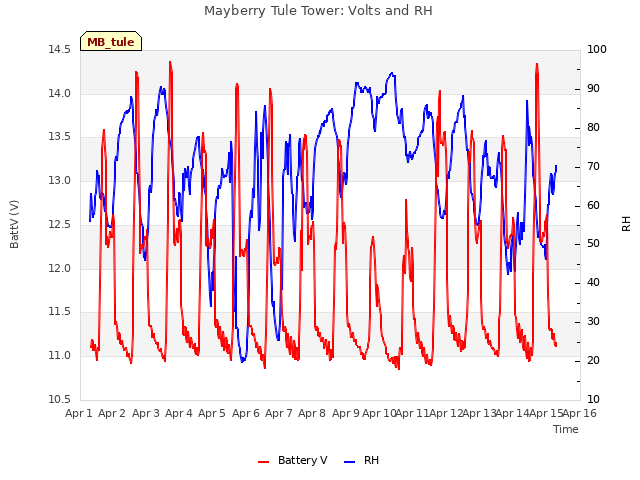Click the 20 right axis value
640x480 pixels.
coord(593,360)
